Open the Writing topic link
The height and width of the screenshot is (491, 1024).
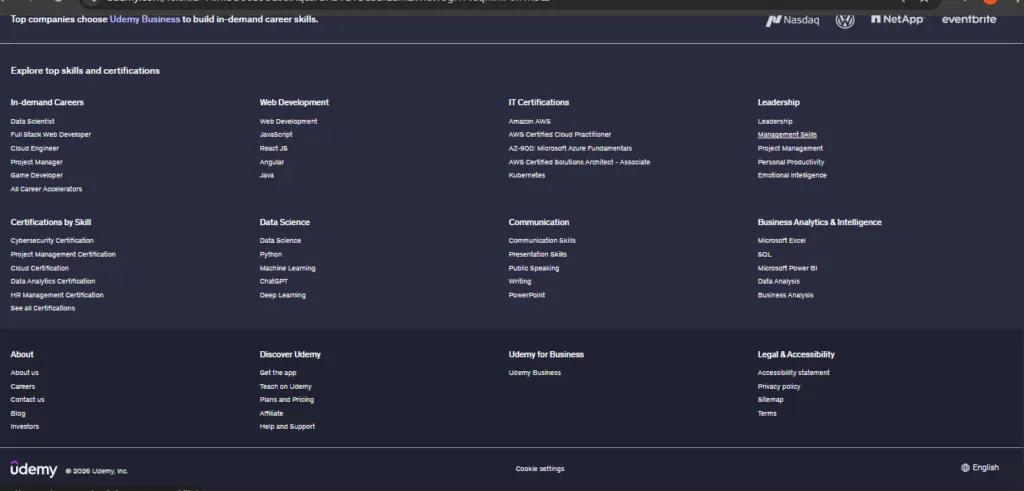point(520,281)
